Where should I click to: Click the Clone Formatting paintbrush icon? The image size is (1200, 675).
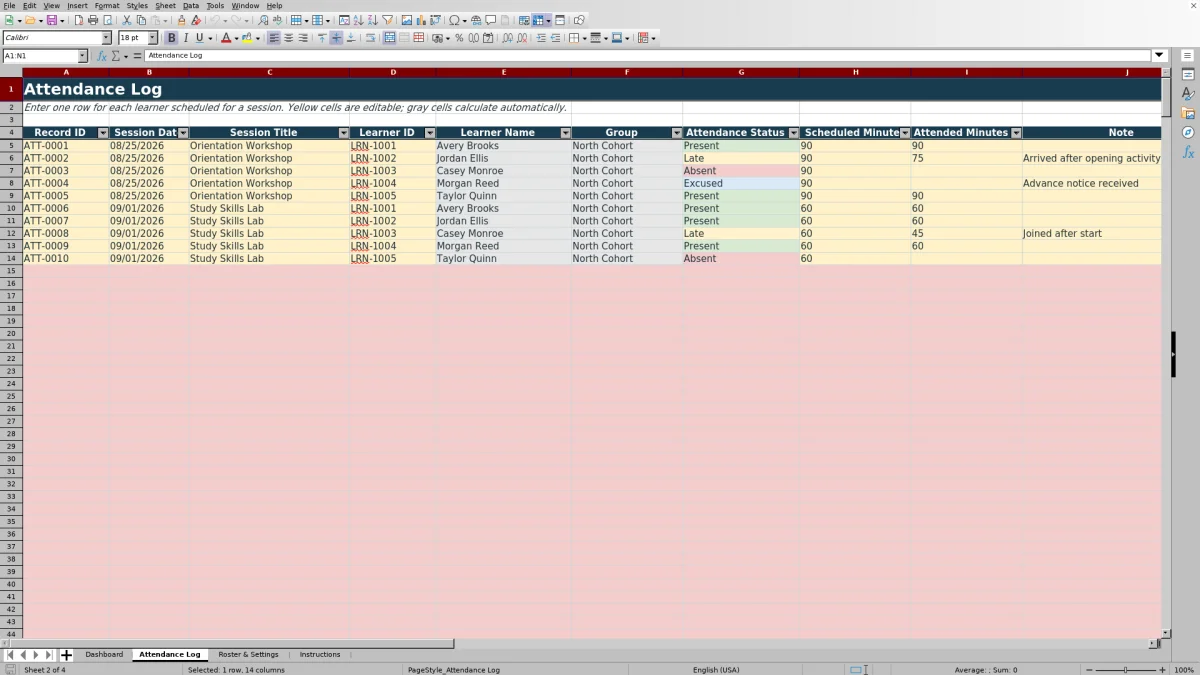click(x=181, y=20)
